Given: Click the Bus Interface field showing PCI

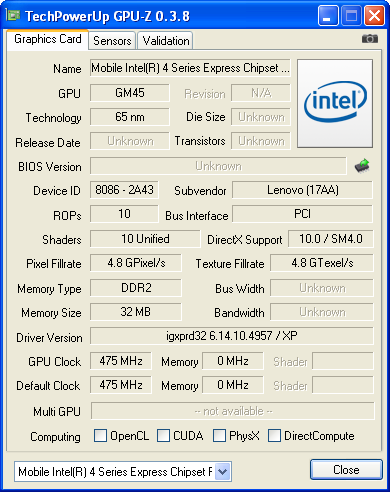Looking at the screenshot, I should point(302,214).
